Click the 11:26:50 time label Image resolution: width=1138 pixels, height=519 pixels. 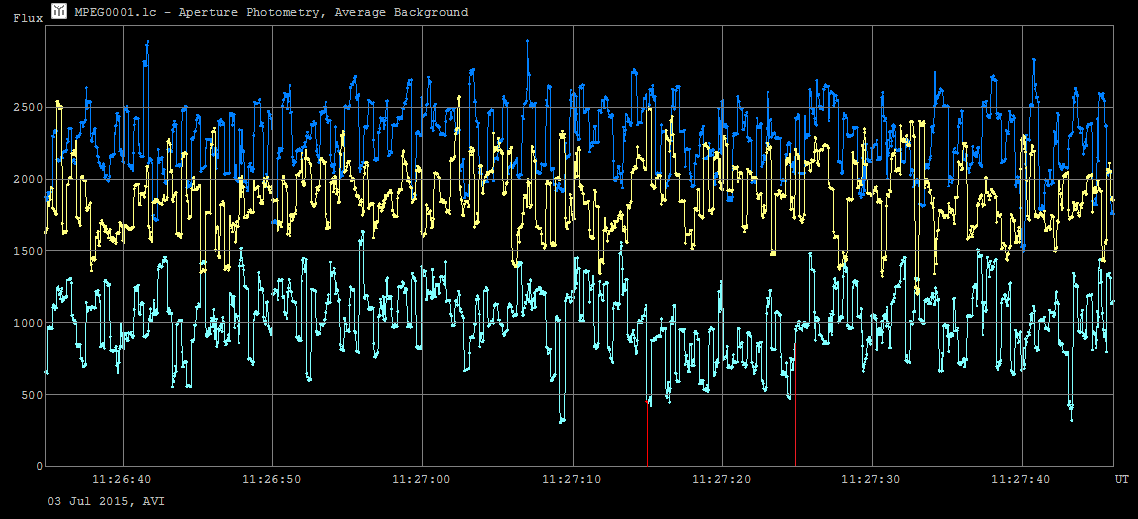click(x=272, y=479)
